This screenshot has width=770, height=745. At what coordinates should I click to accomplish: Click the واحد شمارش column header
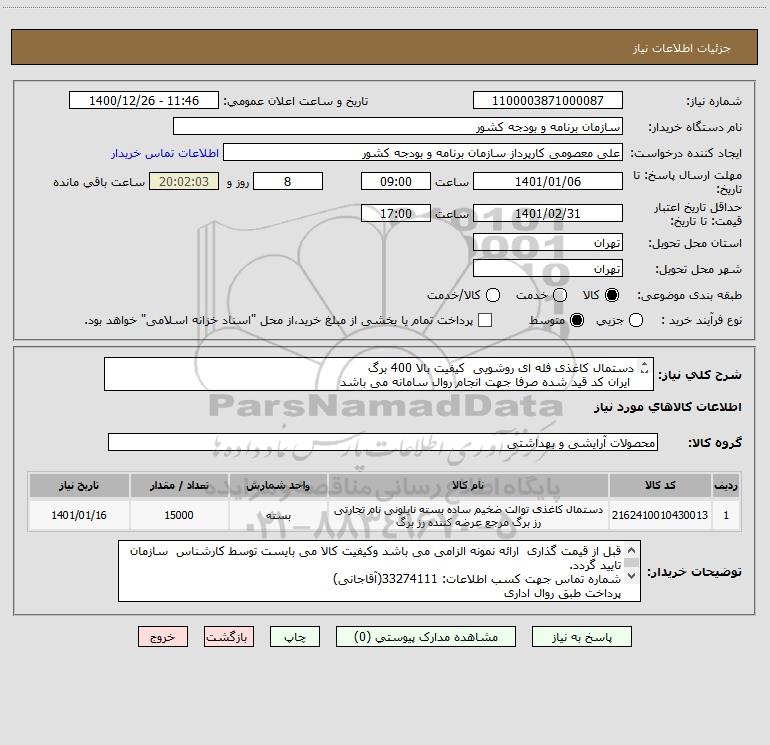click(x=278, y=485)
